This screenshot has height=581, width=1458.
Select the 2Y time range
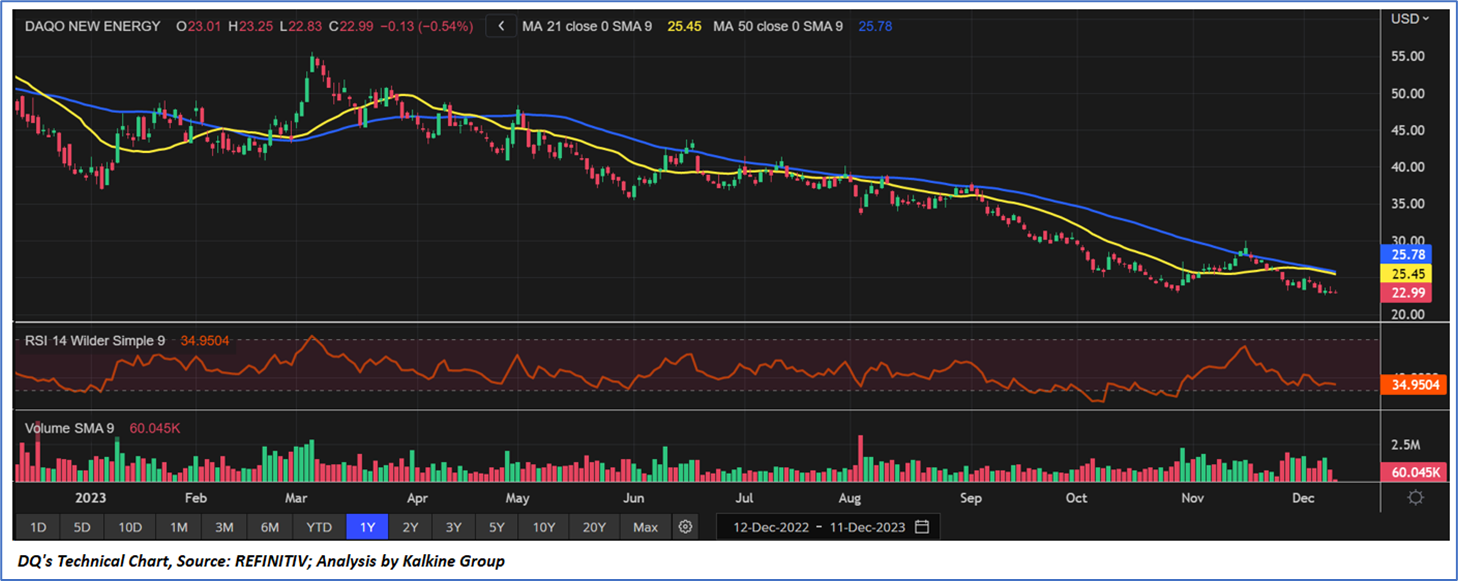point(410,527)
